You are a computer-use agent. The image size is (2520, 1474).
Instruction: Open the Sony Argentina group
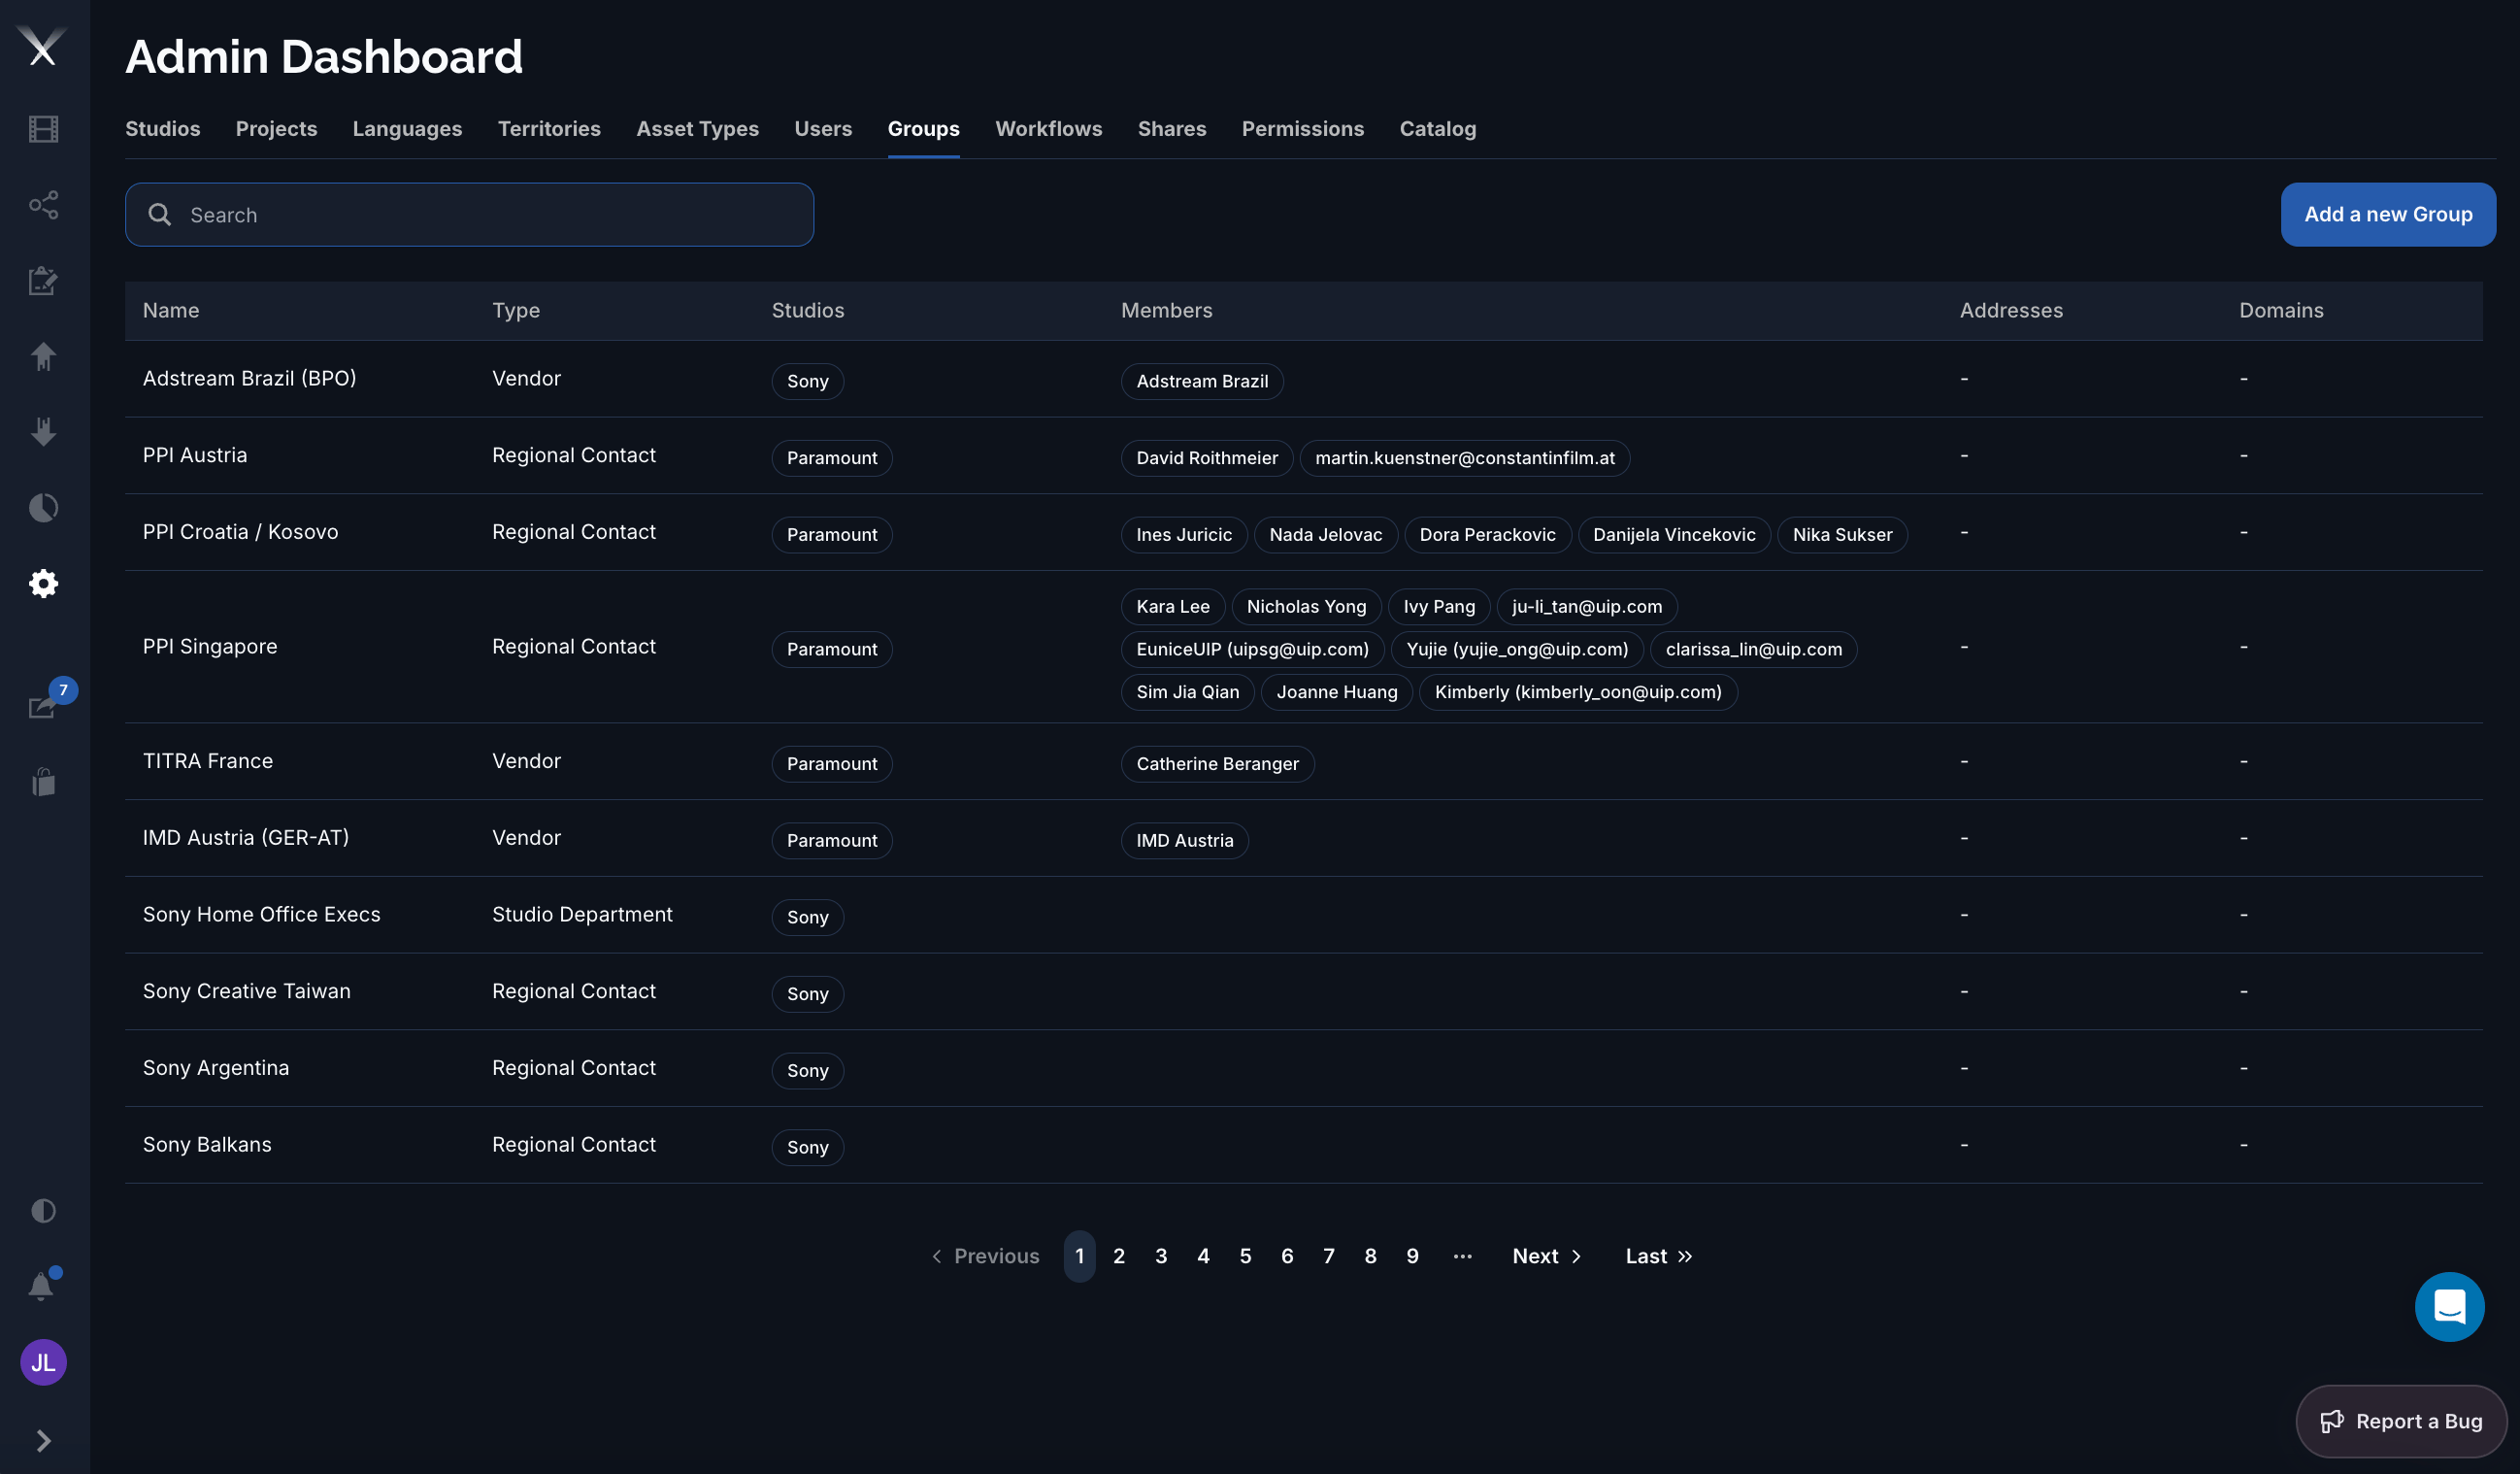coord(216,1067)
